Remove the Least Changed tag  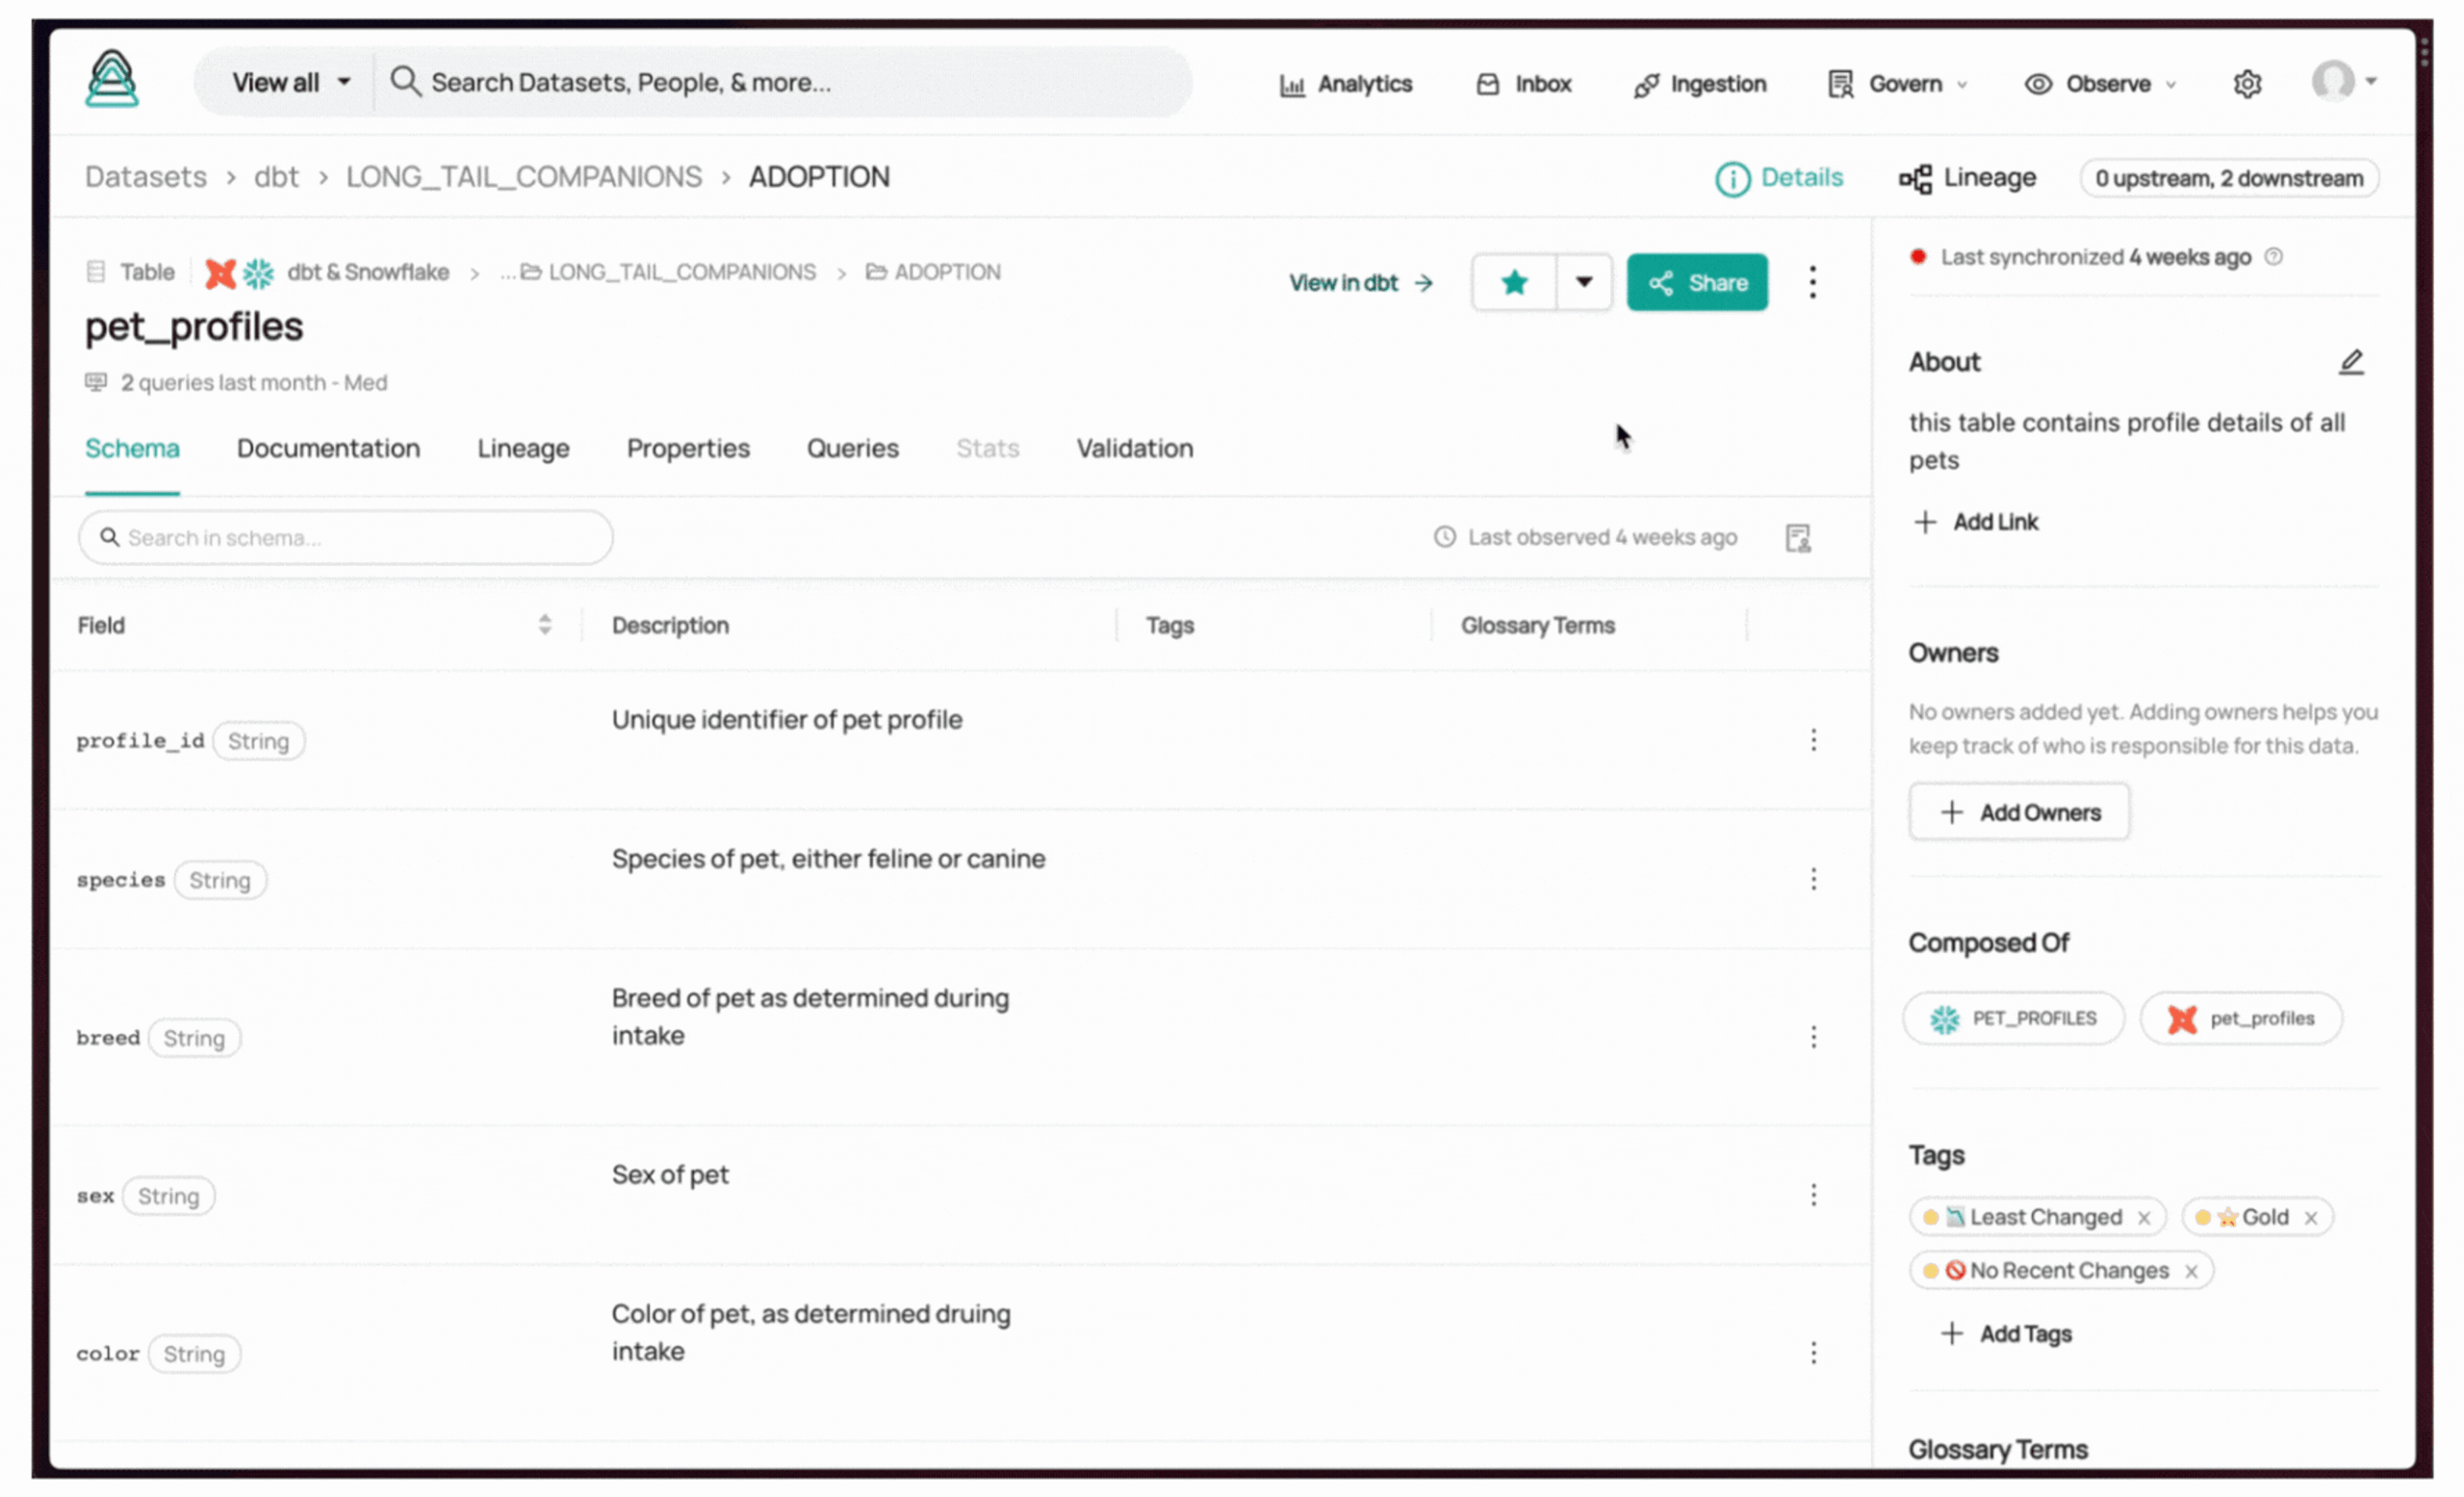click(x=2144, y=1218)
